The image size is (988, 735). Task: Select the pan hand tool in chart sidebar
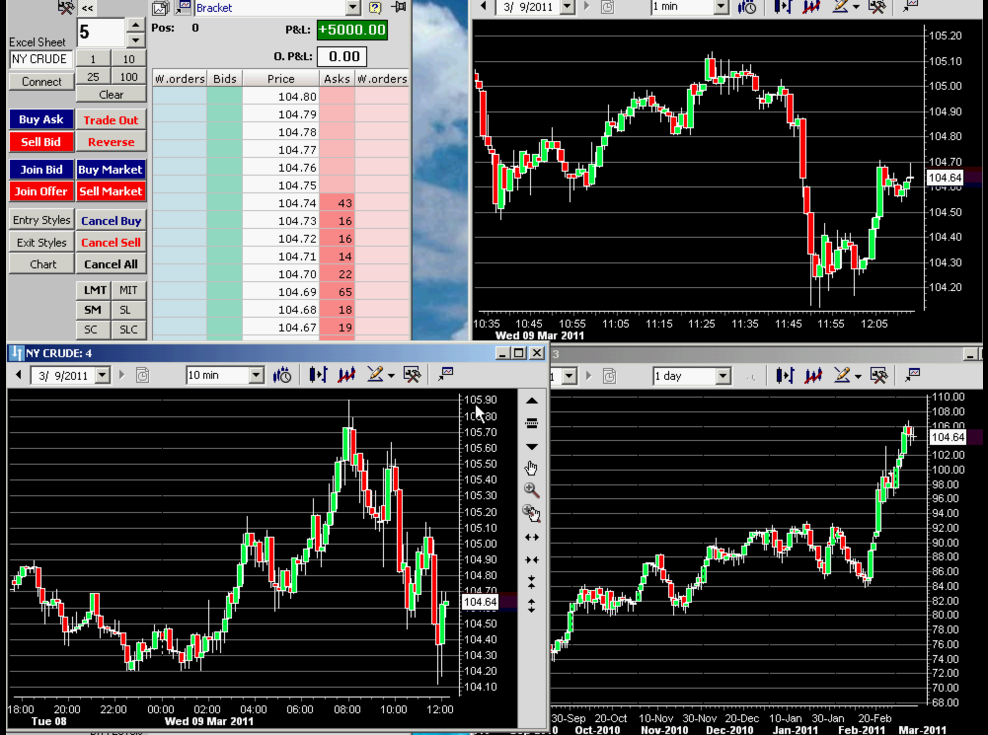[531, 468]
